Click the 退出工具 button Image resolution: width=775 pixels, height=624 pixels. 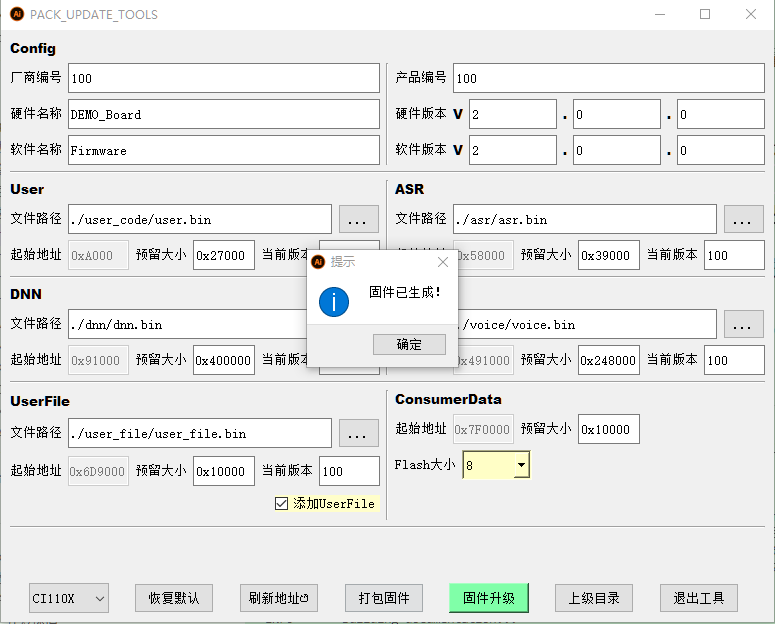(x=699, y=598)
